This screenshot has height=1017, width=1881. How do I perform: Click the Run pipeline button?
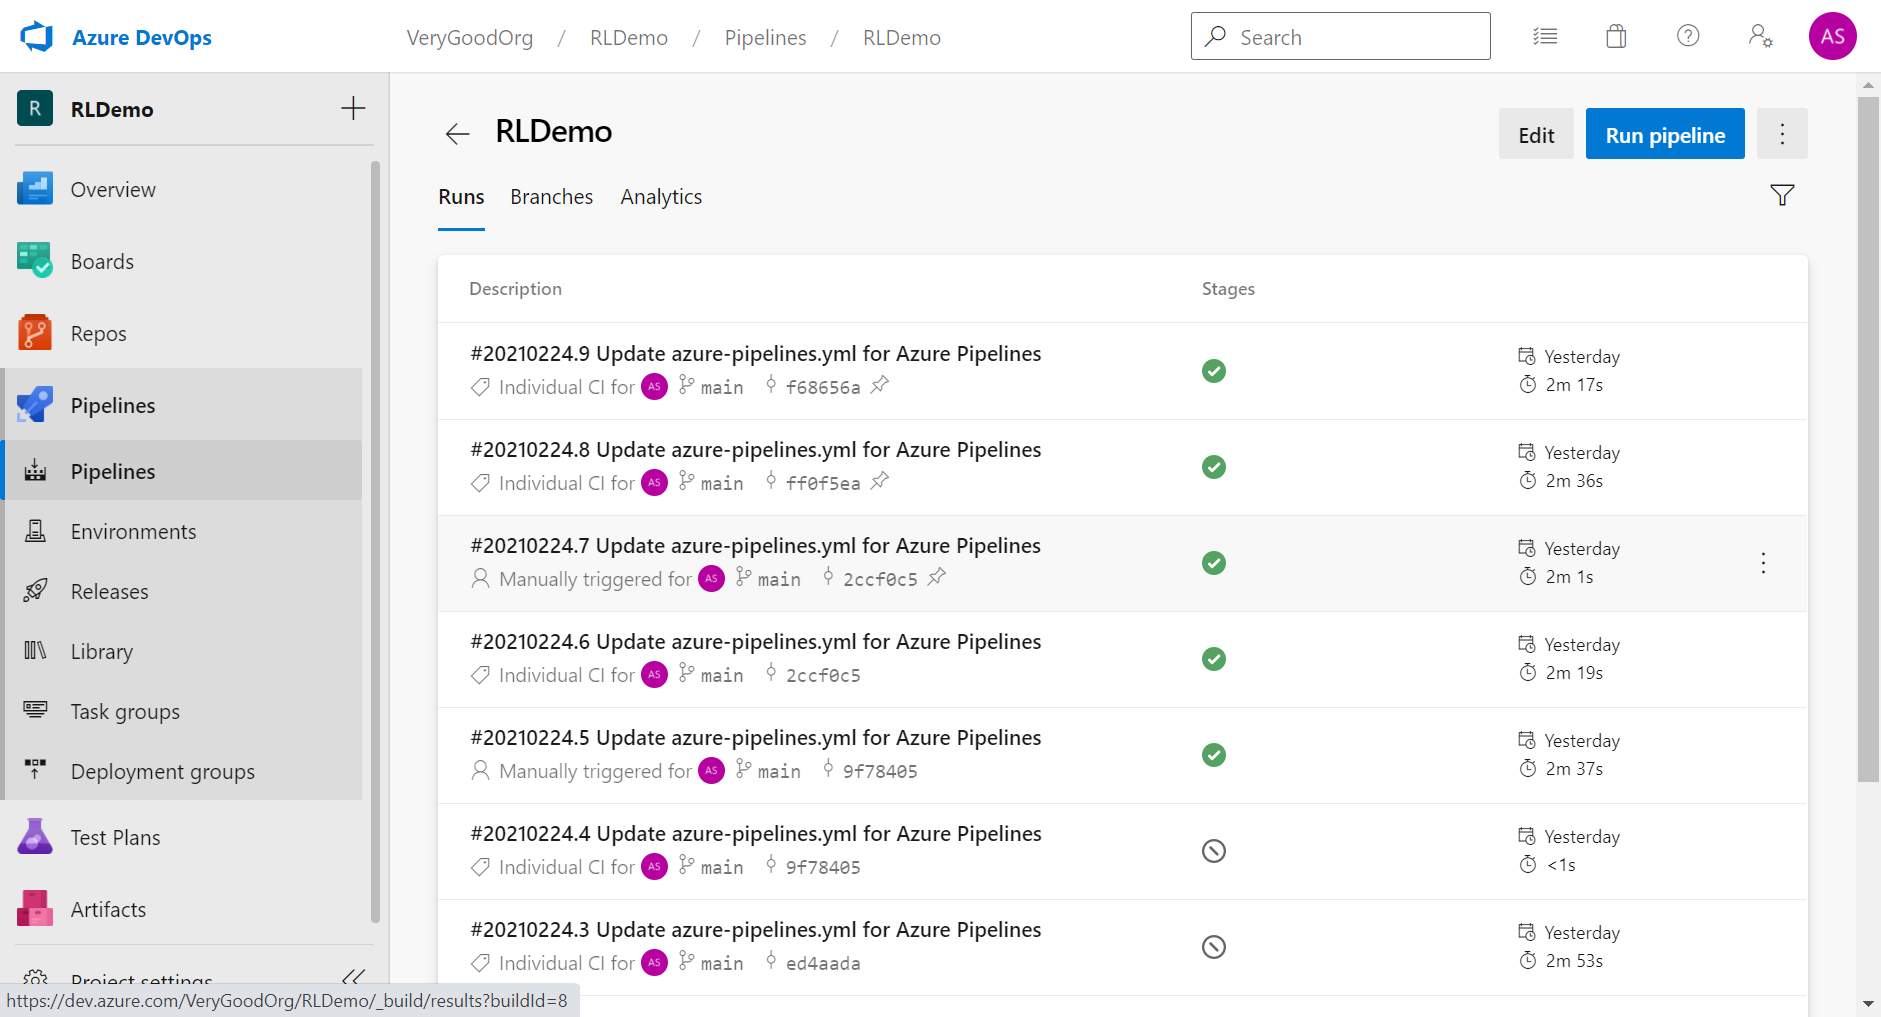[x=1665, y=134]
